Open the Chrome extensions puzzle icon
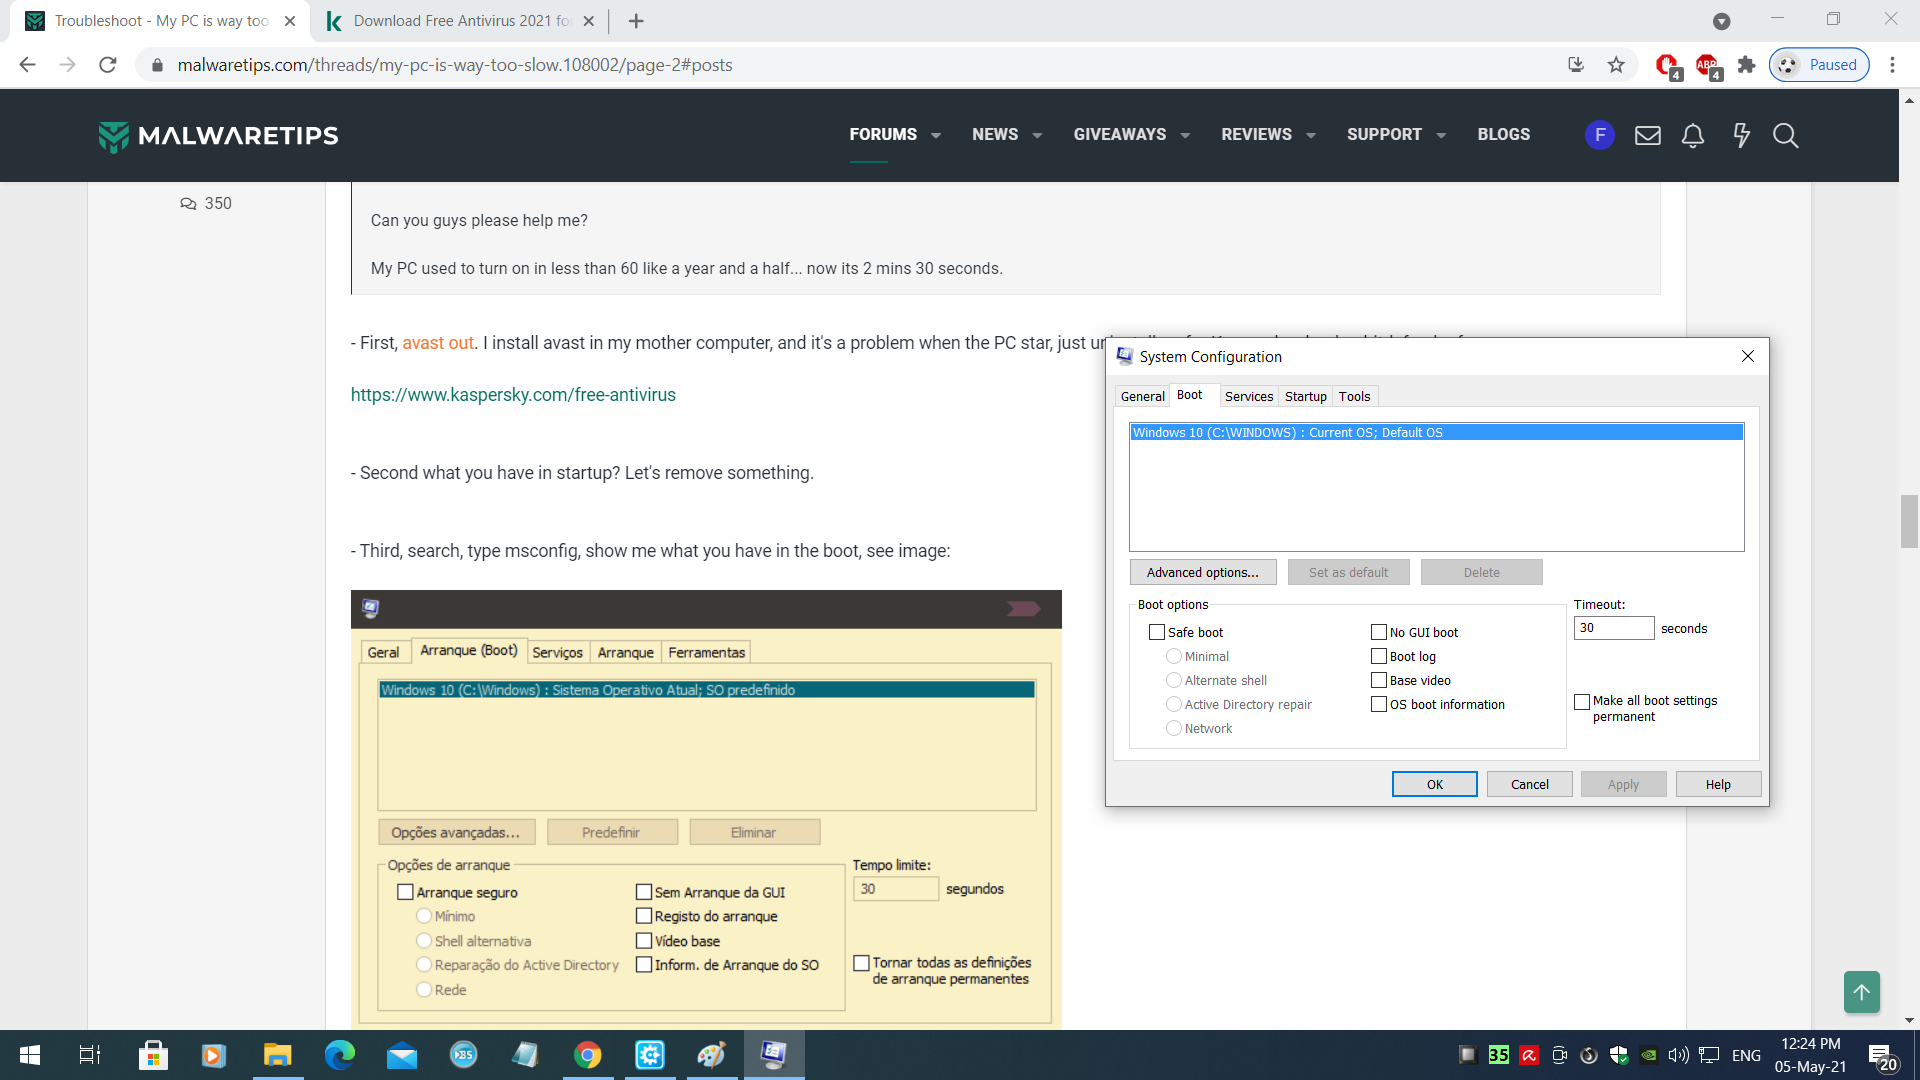 [1746, 65]
